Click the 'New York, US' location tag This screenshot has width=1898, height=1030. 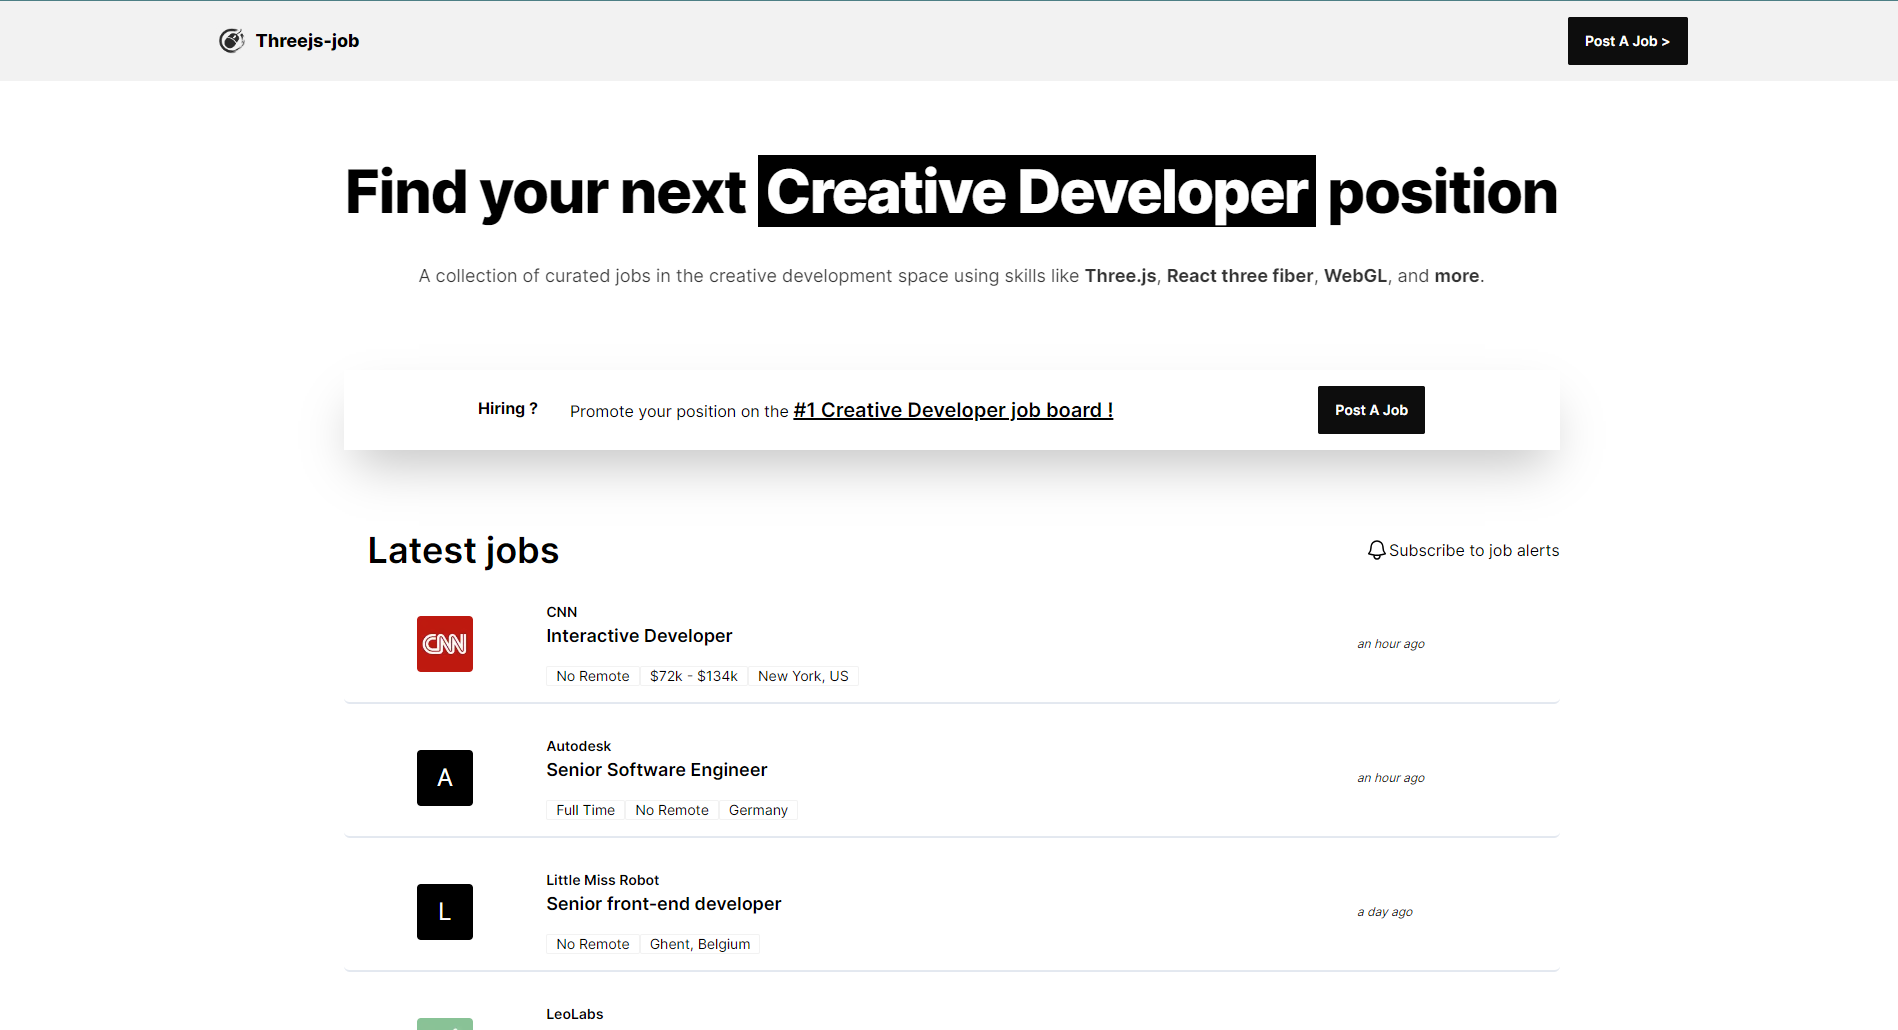click(x=803, y=676)
